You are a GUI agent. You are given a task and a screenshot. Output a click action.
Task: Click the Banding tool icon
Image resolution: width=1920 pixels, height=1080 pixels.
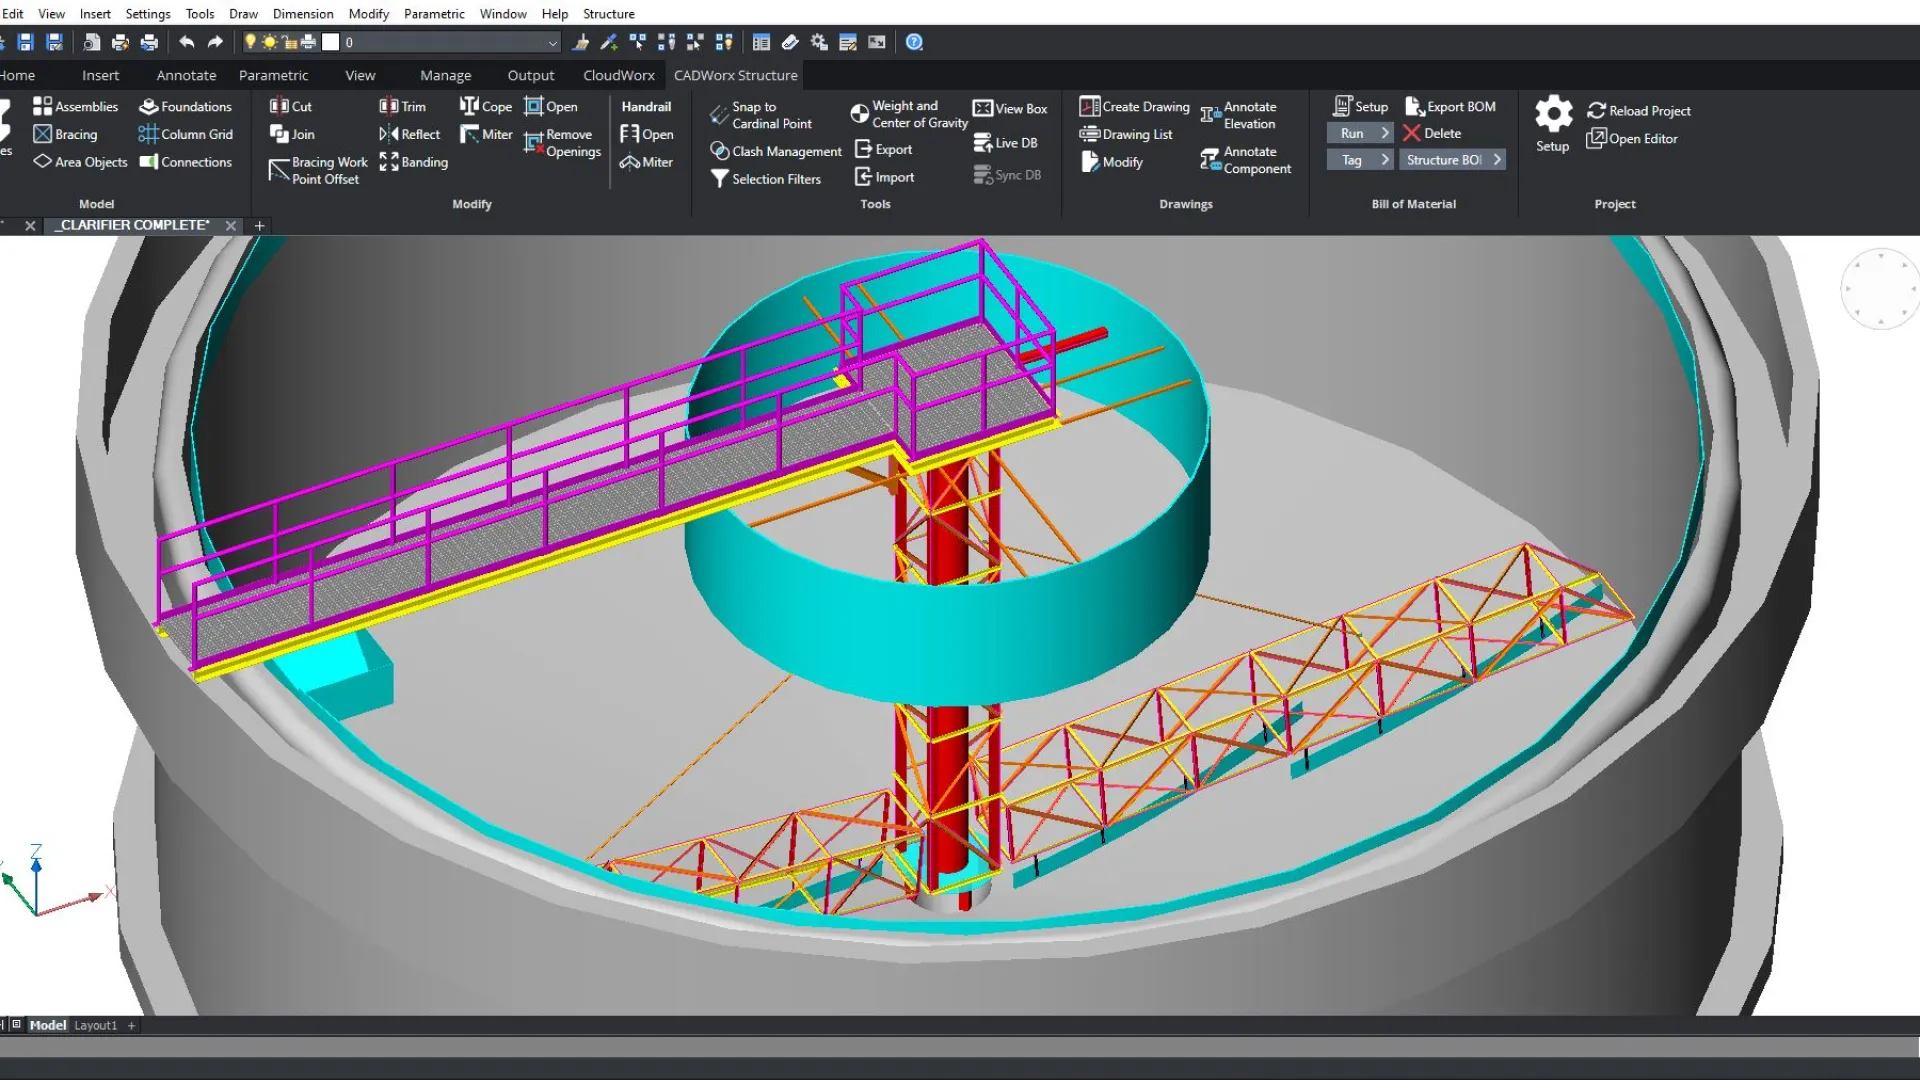(x=389, y=162)
